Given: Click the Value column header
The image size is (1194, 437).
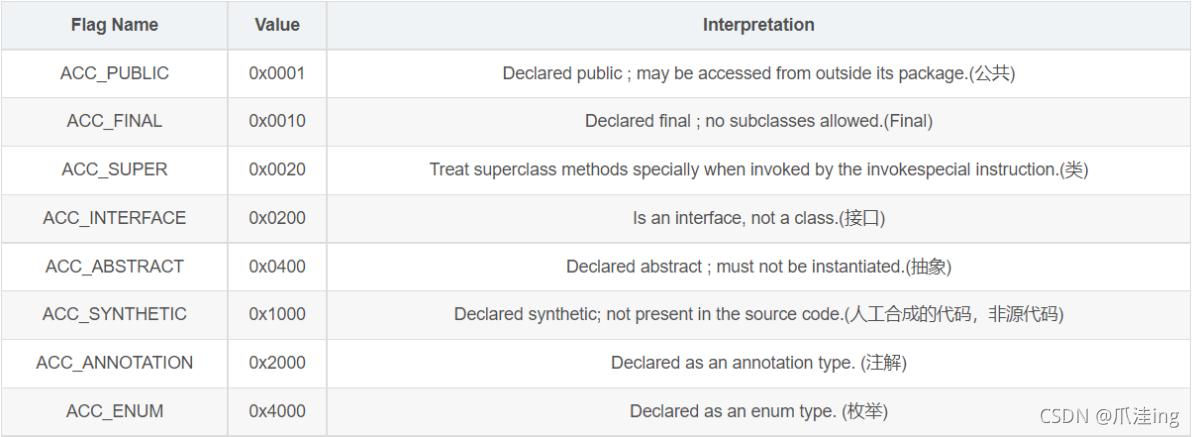Looking at the screenshot, I should tap(277, 25).
